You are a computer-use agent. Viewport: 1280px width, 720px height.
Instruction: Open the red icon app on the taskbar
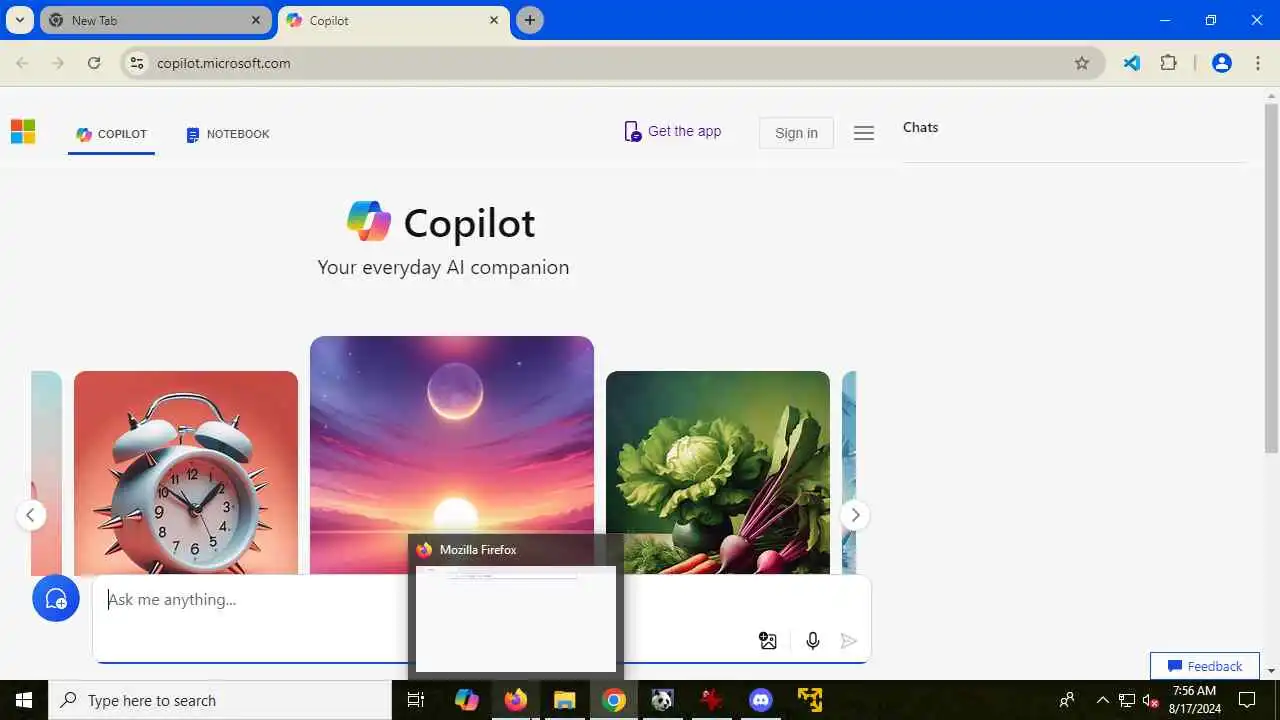coord(712,700)
